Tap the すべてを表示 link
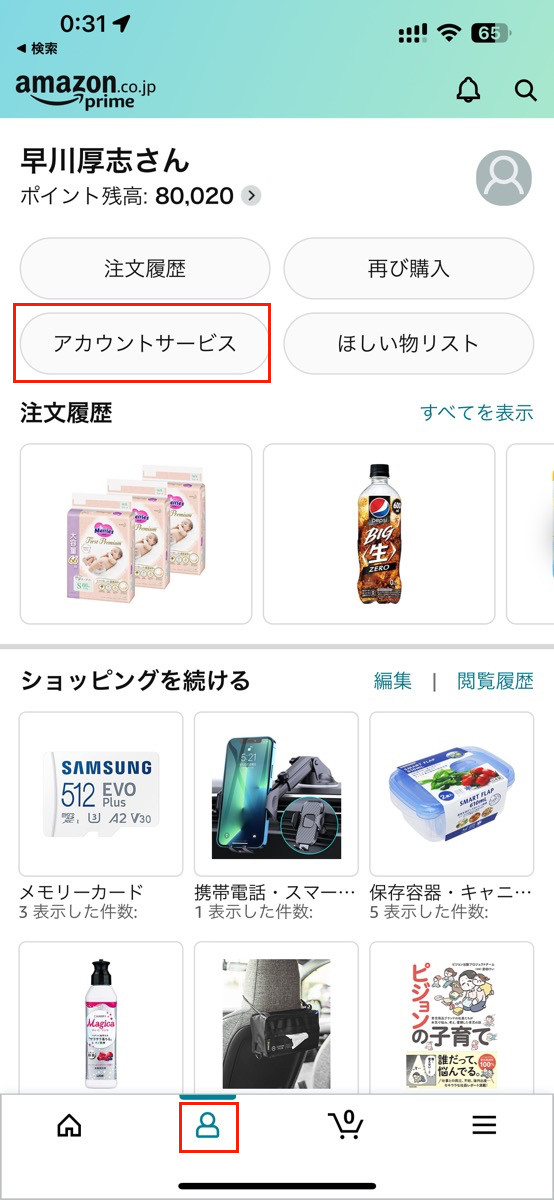 [477, 412]
